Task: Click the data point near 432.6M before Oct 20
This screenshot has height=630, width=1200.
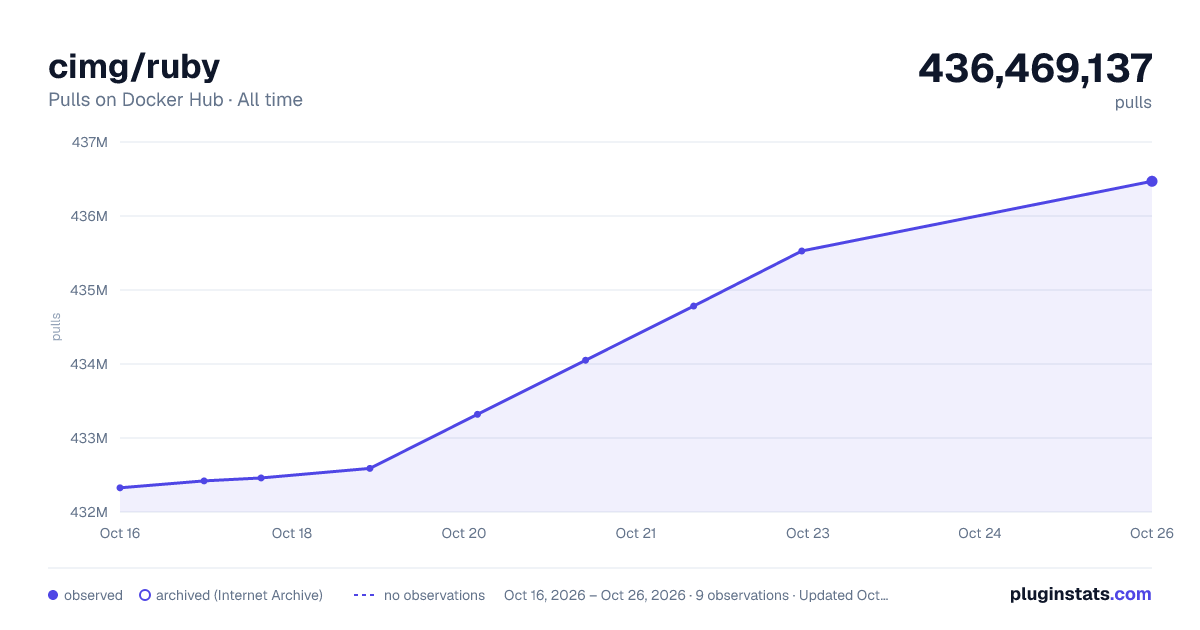Action: click(x=370, y=468)
